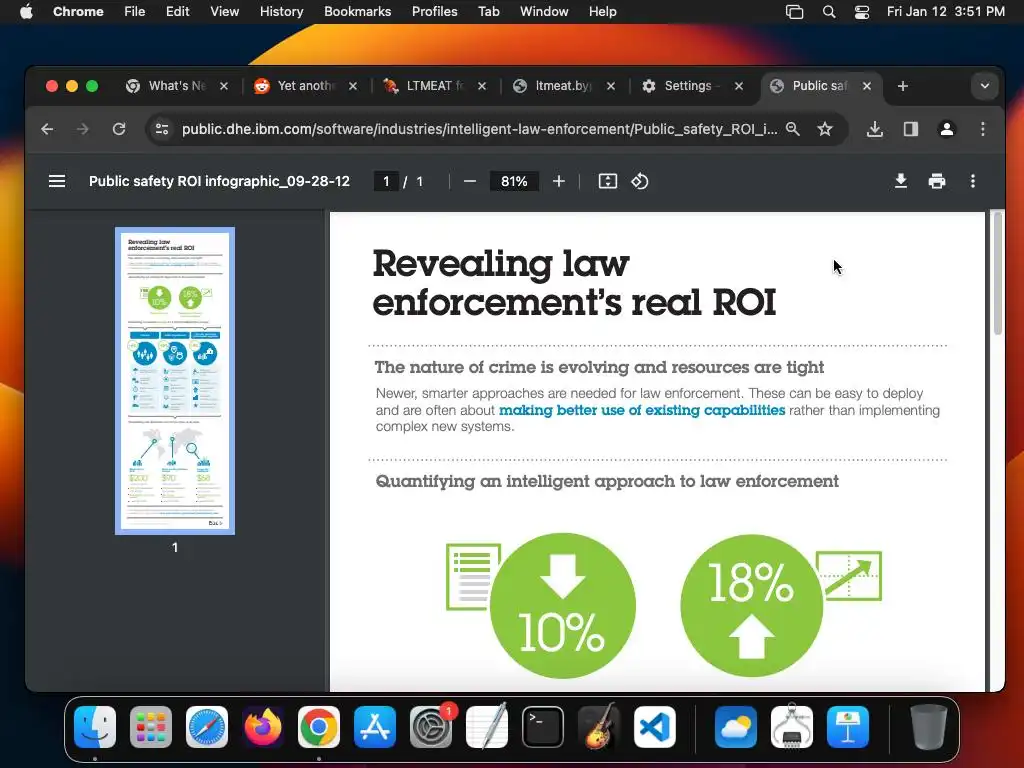
Task: Click the page number input field
Action: tap(386, 181)
